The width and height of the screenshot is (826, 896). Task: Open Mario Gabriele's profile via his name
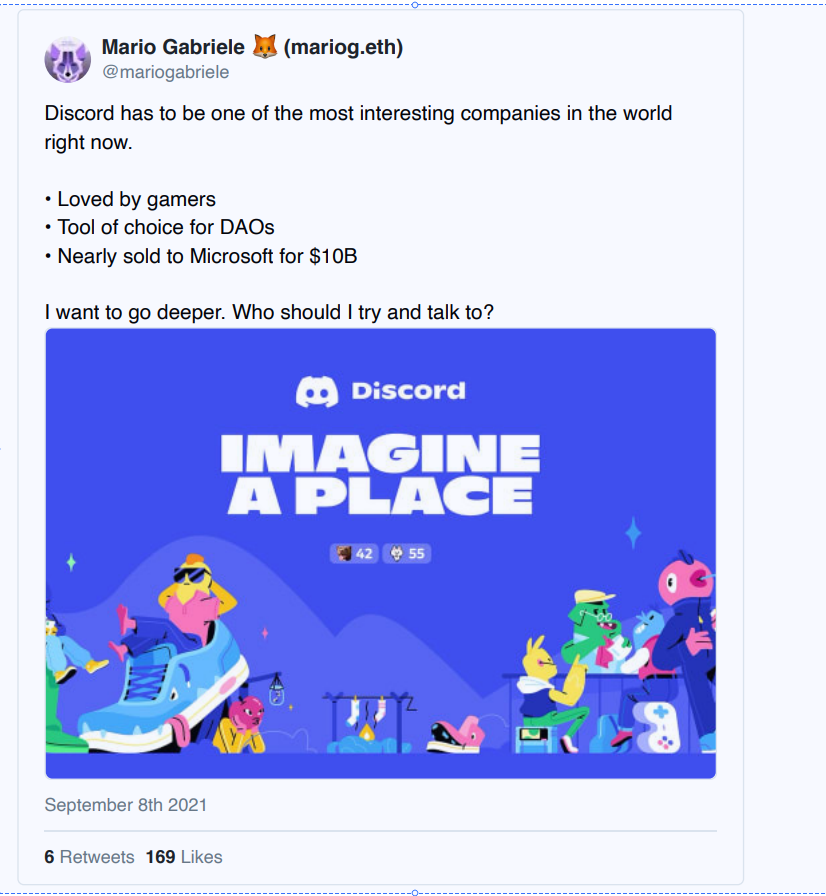(x=172, y=46)
